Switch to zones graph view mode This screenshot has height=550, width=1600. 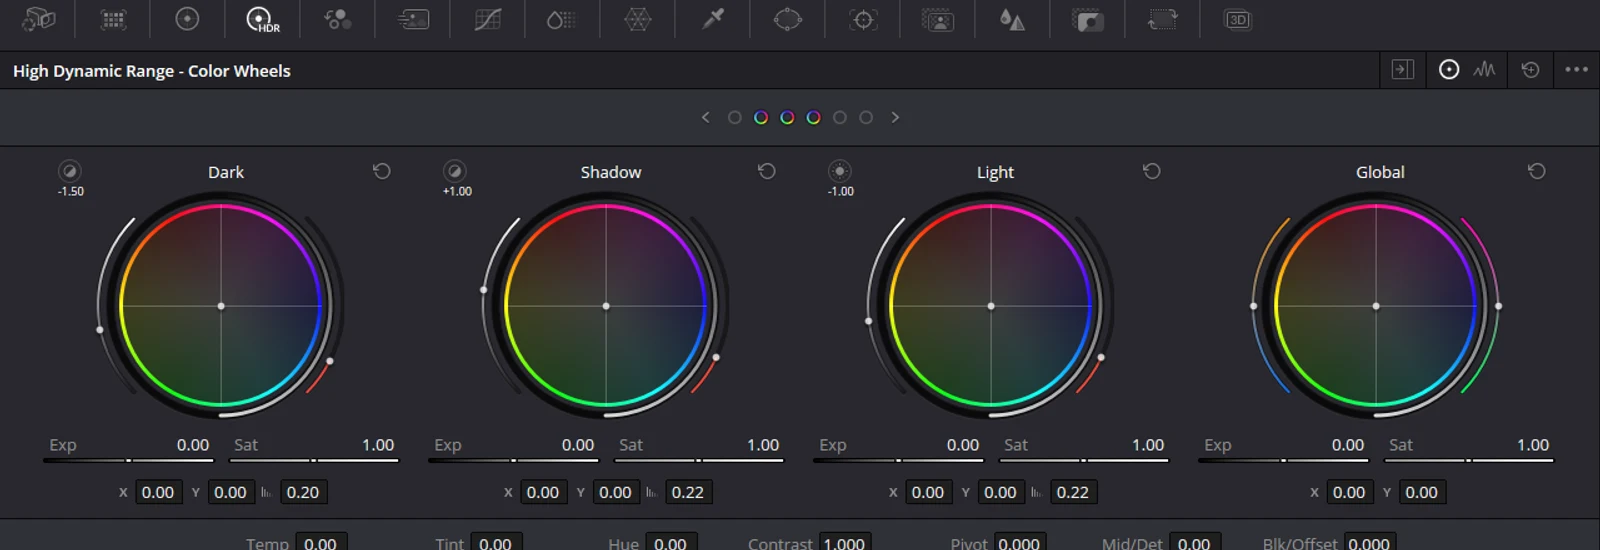[1484, 69]
